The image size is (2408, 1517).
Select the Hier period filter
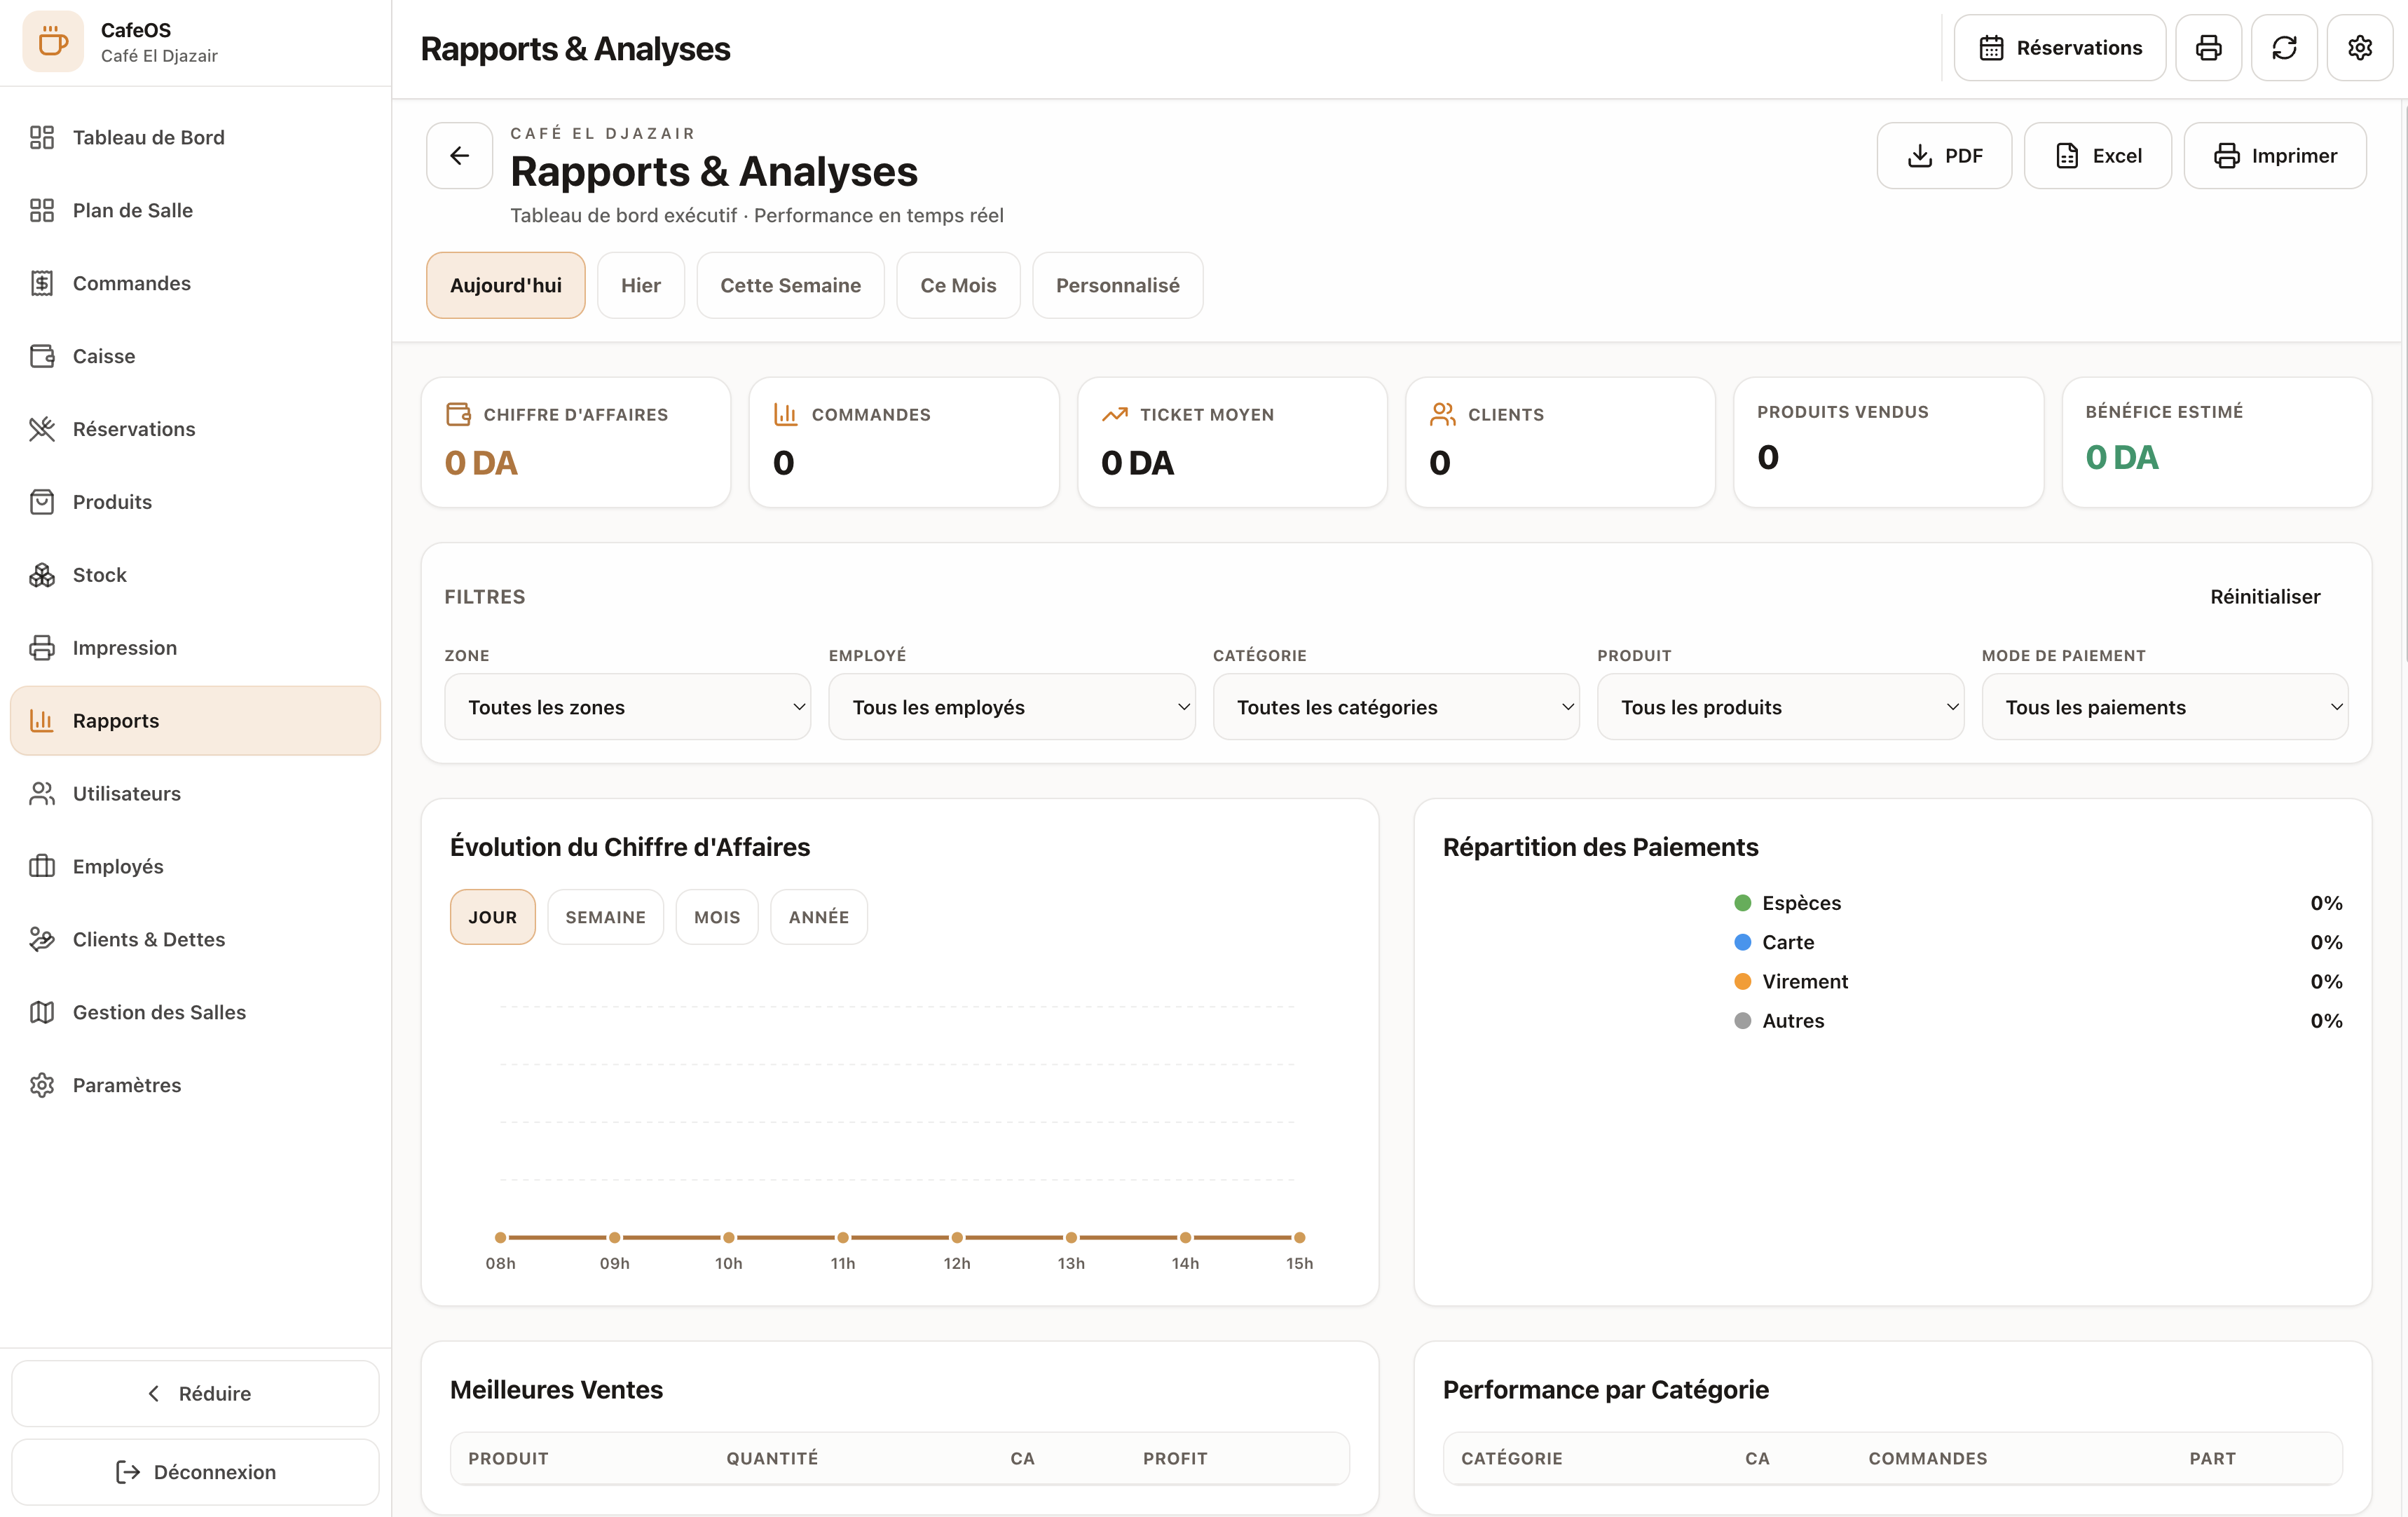coord(641,285)
